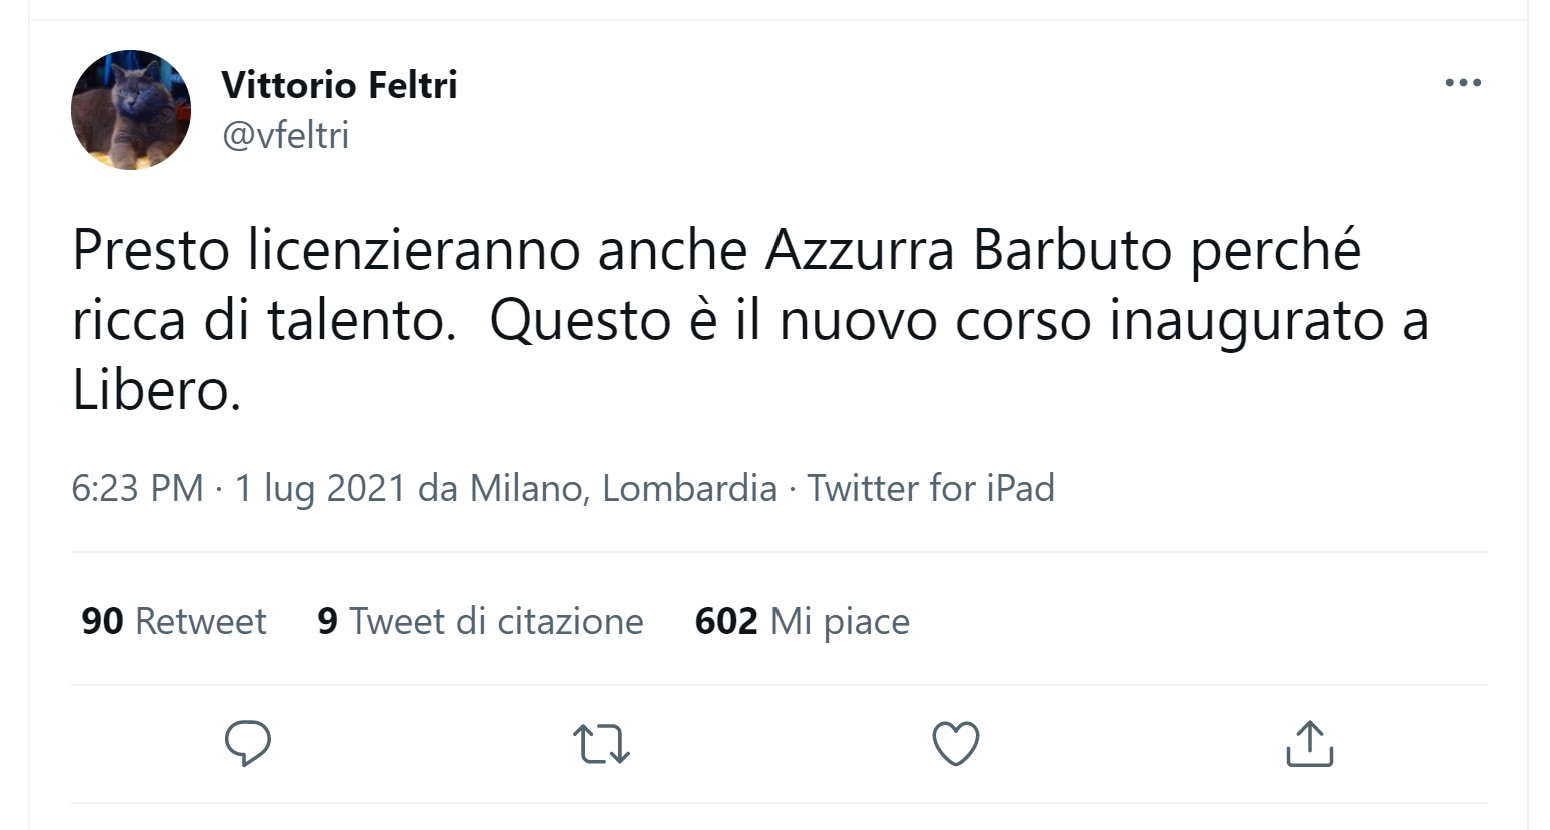
Task: Click the Twitter for iPad source label
Action: [931, 488]
